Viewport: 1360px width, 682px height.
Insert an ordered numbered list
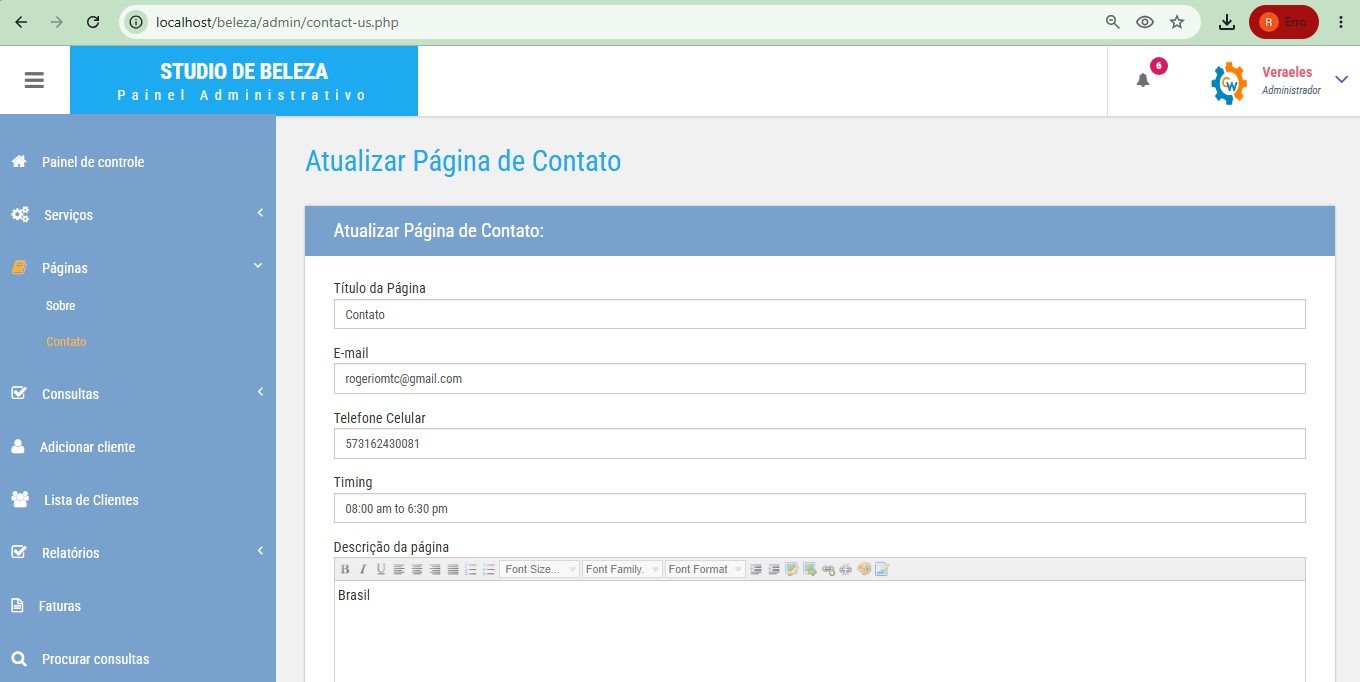pos(470,569)
